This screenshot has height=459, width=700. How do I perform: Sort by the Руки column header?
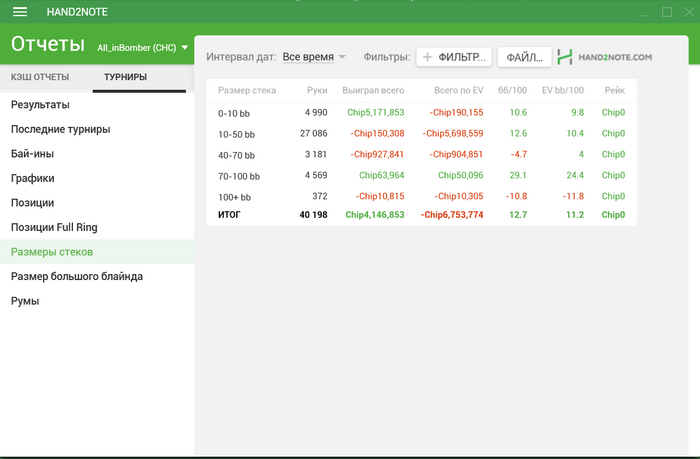click(317, 90)
